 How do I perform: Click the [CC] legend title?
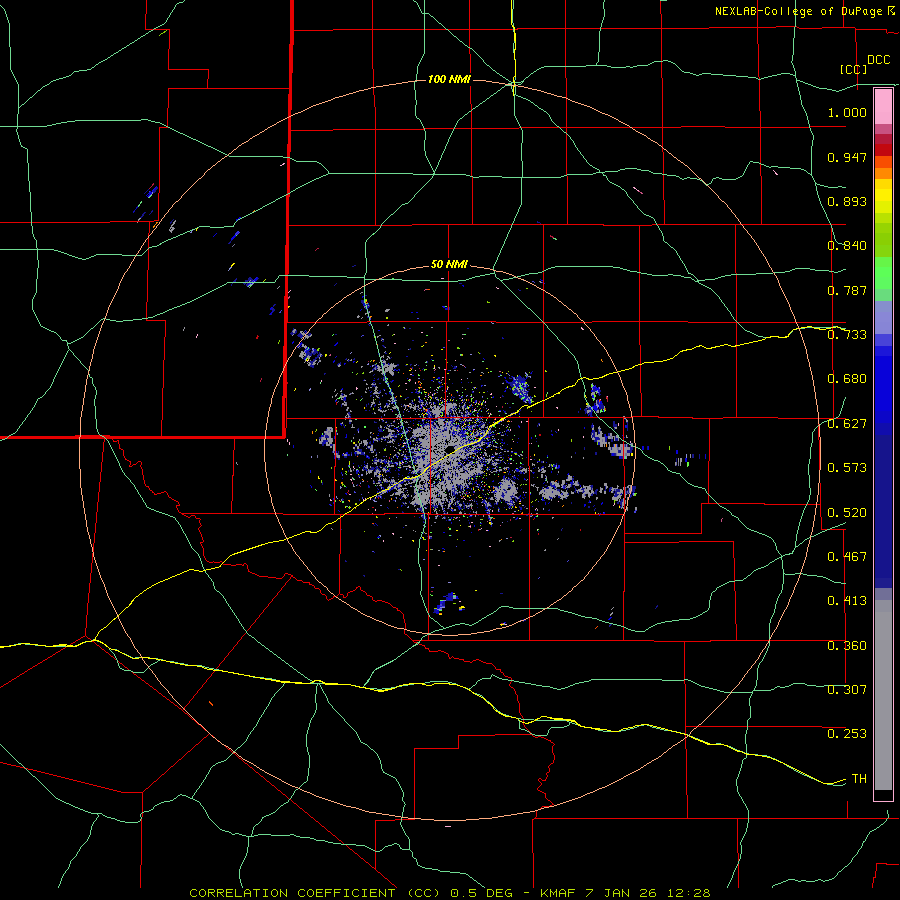tap(853, 69)
